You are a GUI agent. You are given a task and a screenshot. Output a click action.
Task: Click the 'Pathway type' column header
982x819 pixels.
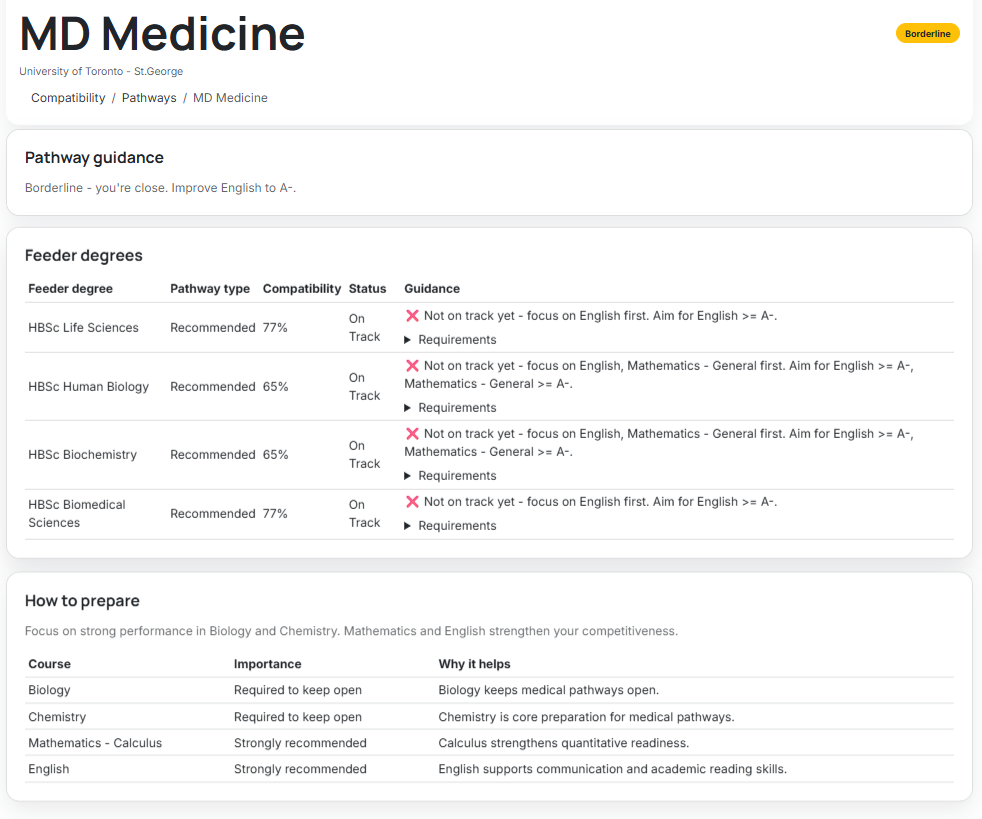tap(210, 289)
